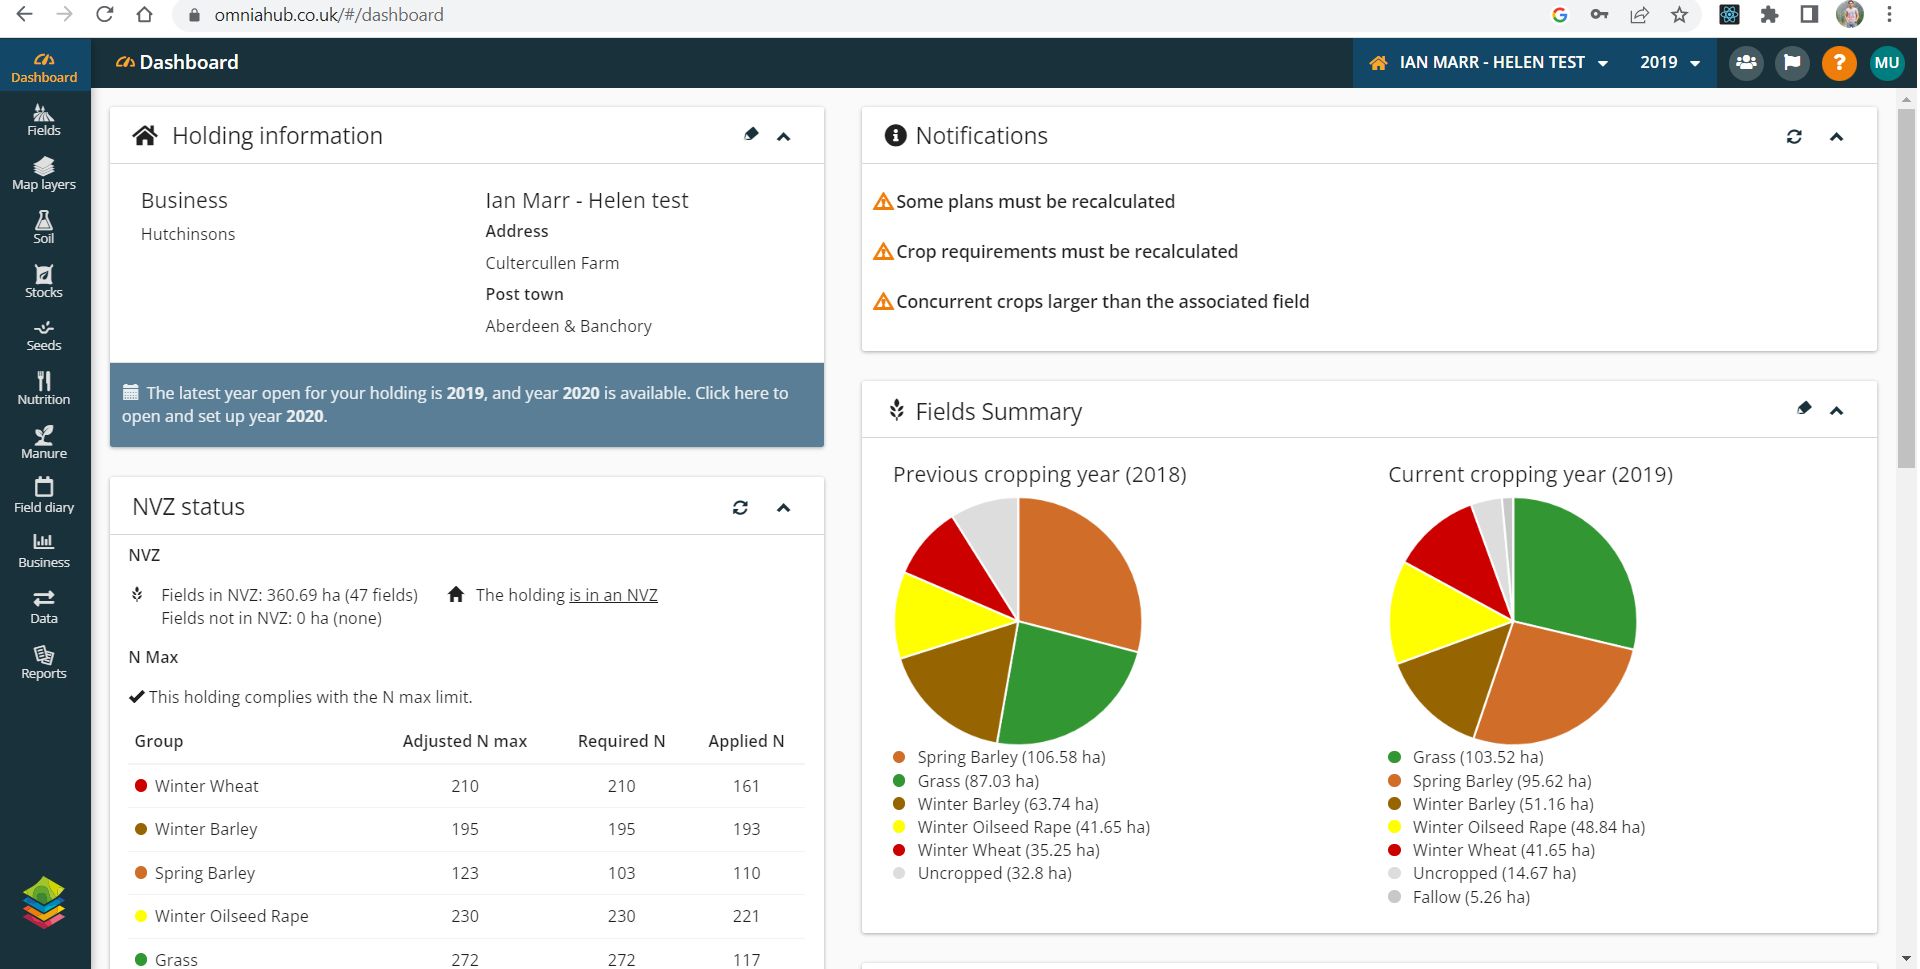Toggle Winter Barley (63.74 ha) legend entry
This screenshot has height=969, width=1920.
[x=996, y=804]
